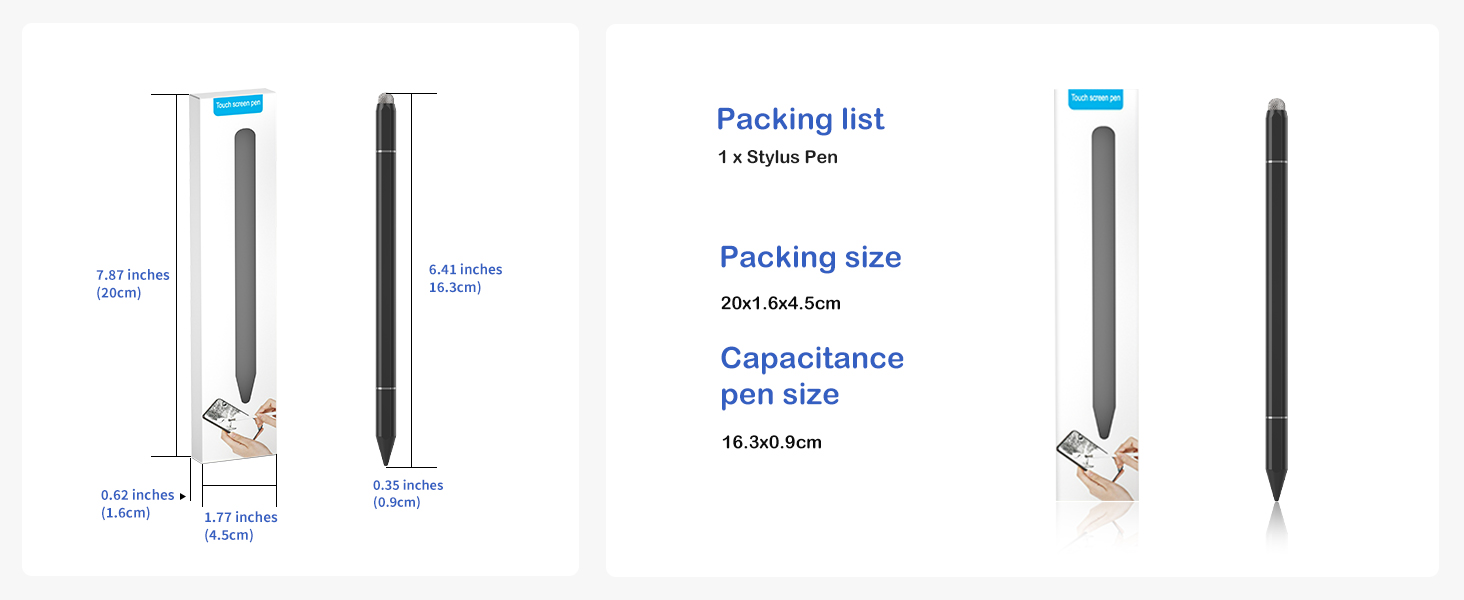Select the '1 x Stylus Pen' text

(778, 157)
